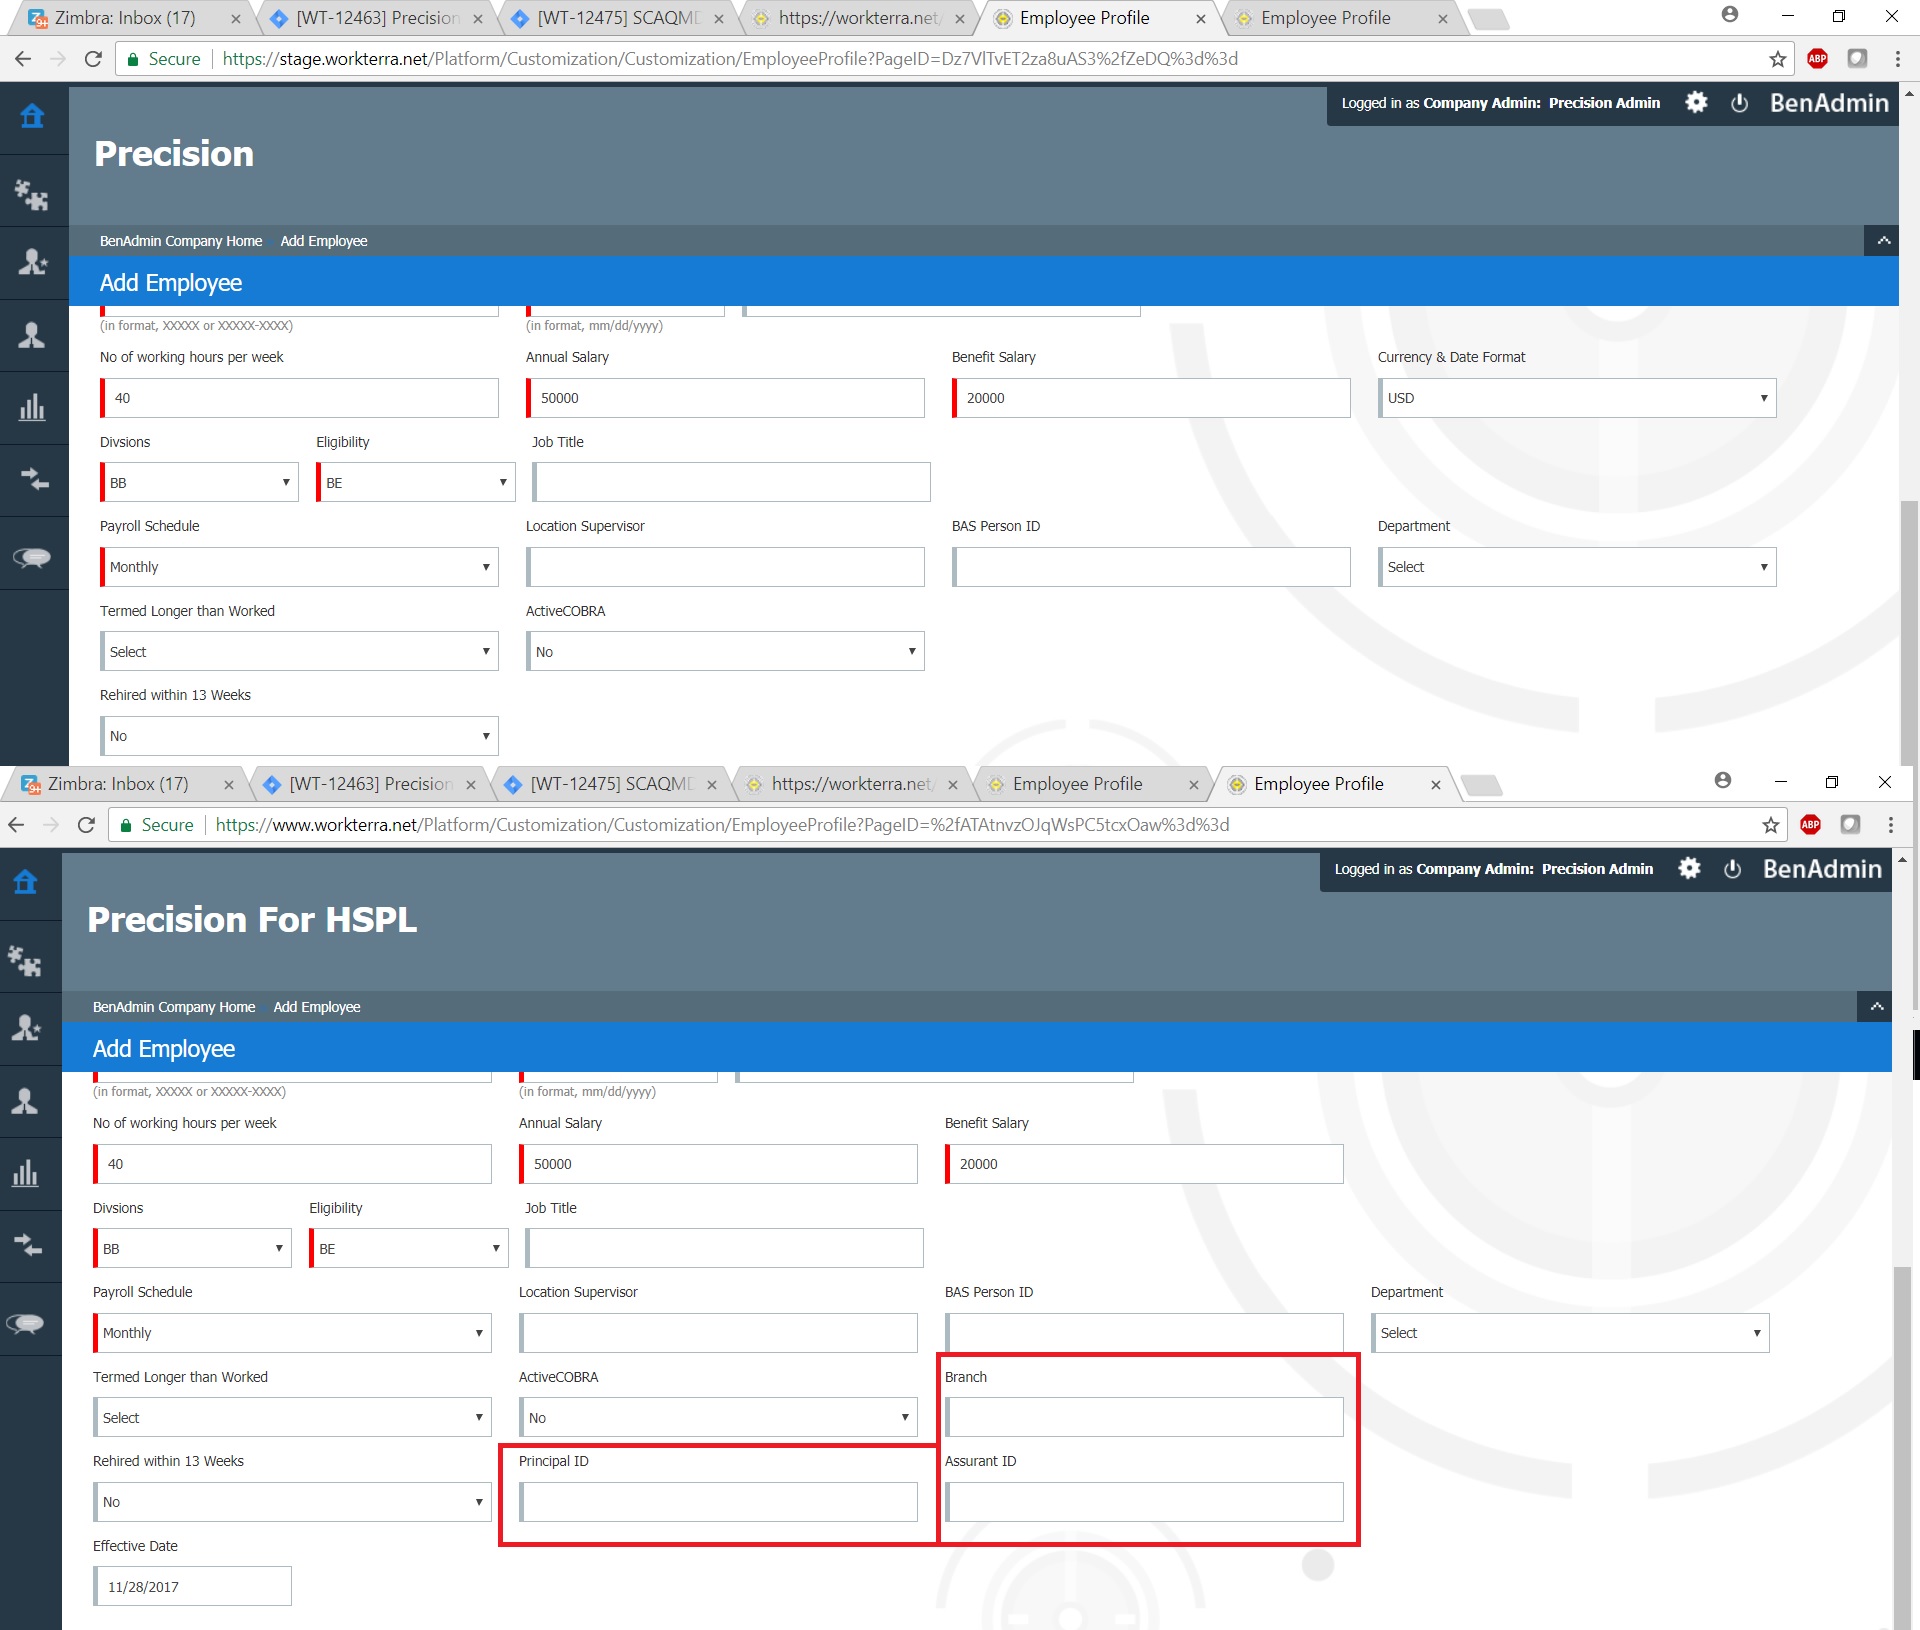Click the BenAdmin logo in the bottom window

(1822, 869)
